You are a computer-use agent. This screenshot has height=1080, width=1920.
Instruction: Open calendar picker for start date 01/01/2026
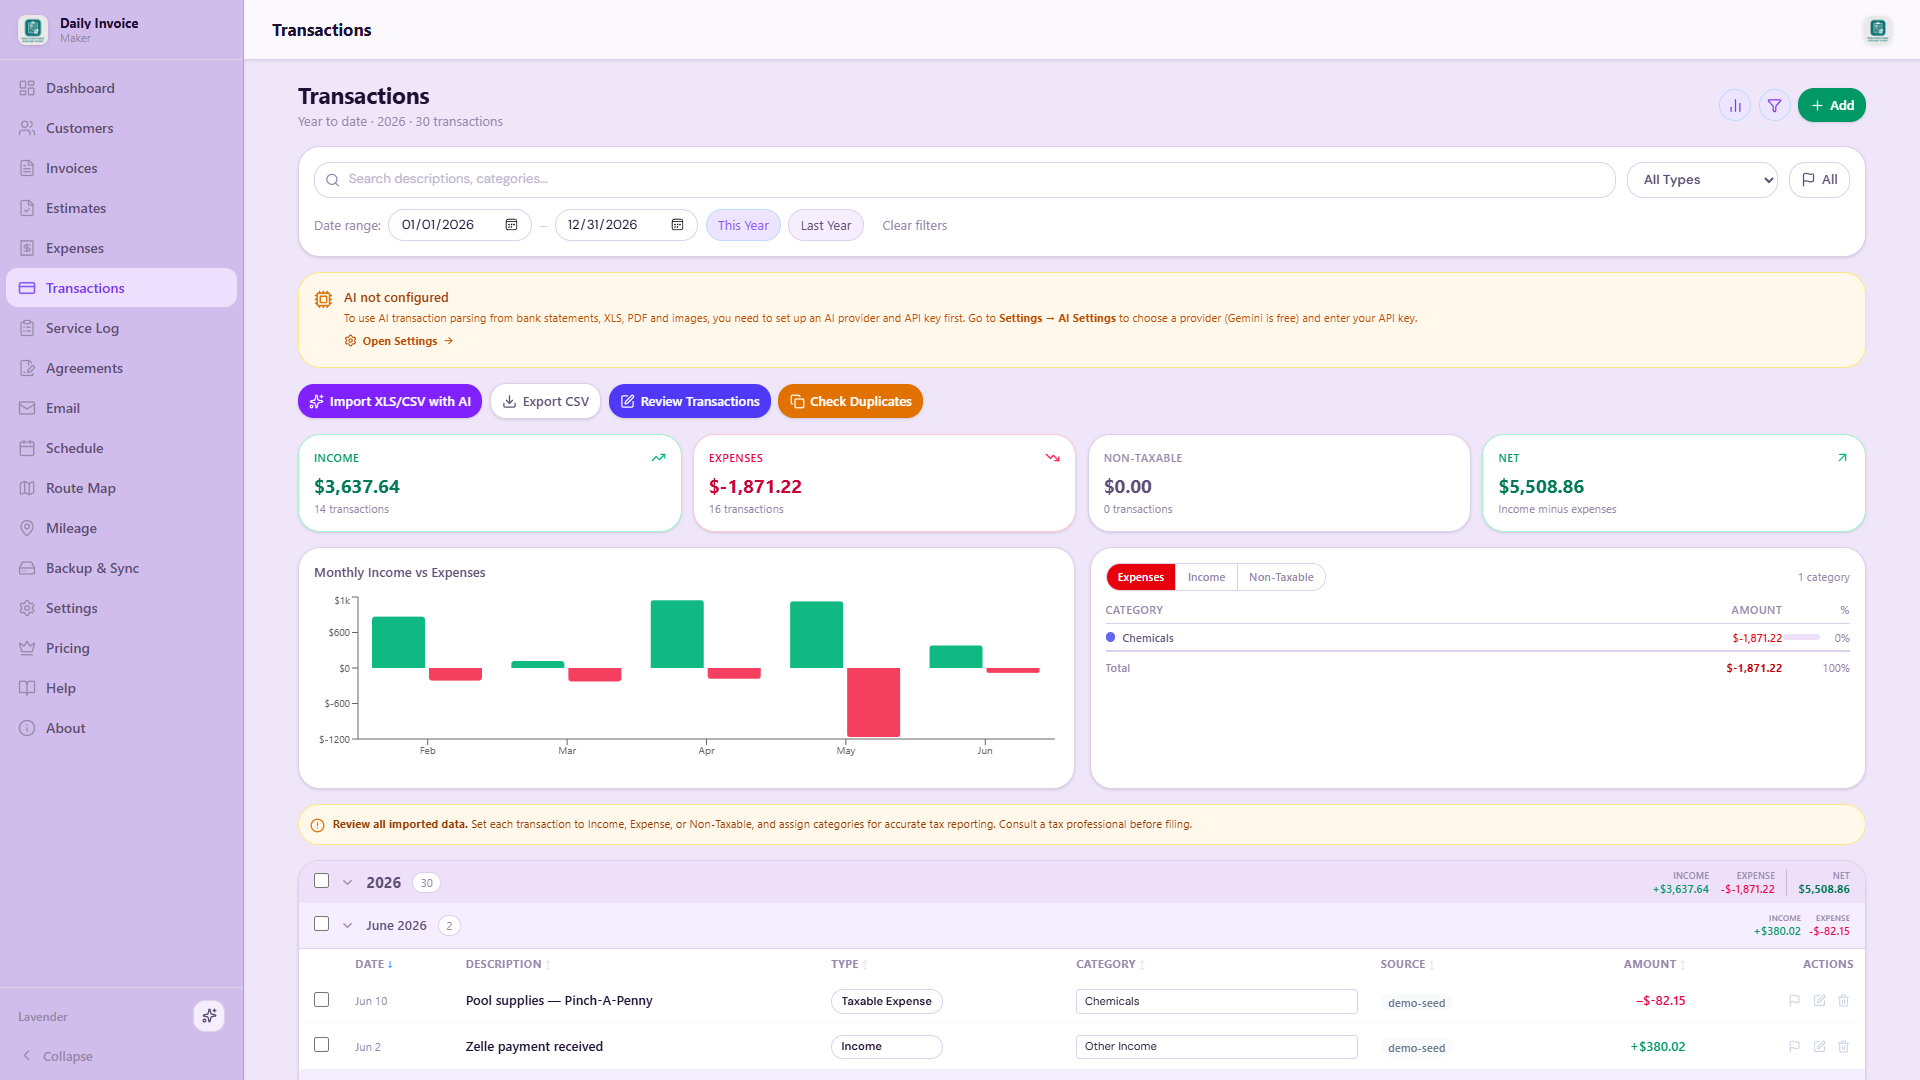click(511, 225)
